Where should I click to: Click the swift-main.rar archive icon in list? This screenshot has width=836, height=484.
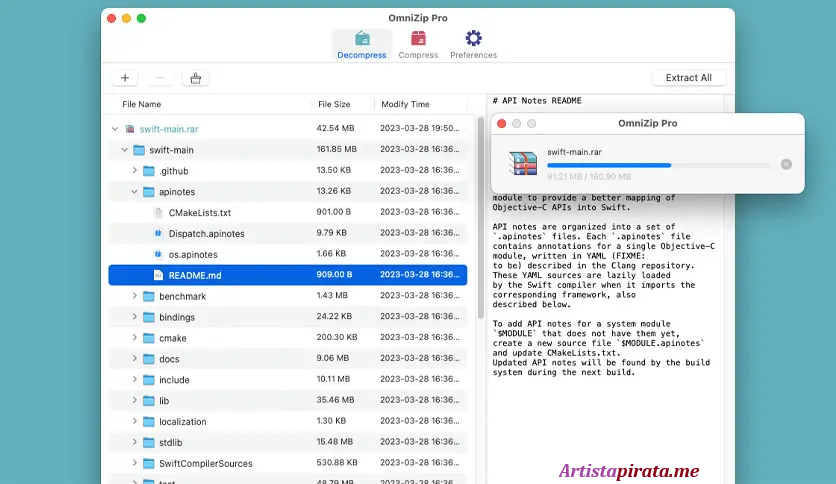[130, 128]
